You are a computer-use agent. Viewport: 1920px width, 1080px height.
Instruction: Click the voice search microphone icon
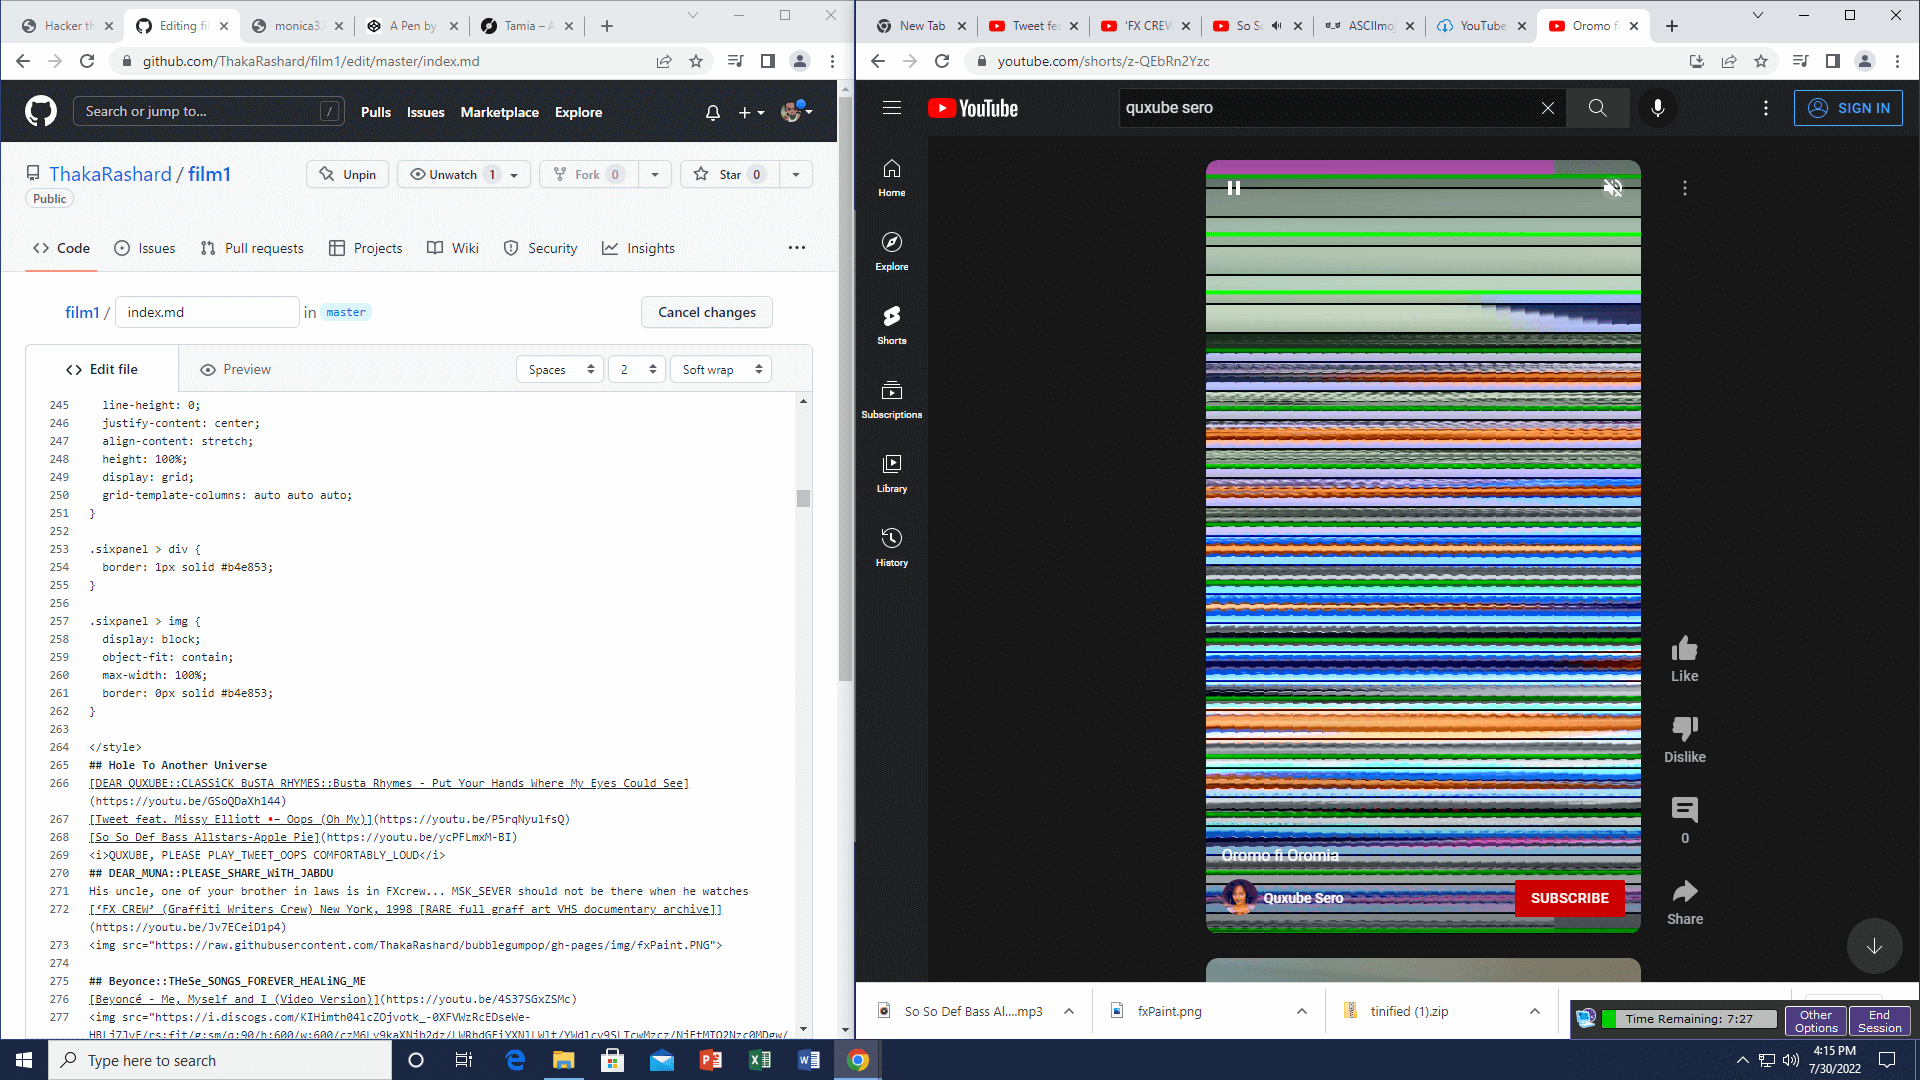tap(1657, 108)
